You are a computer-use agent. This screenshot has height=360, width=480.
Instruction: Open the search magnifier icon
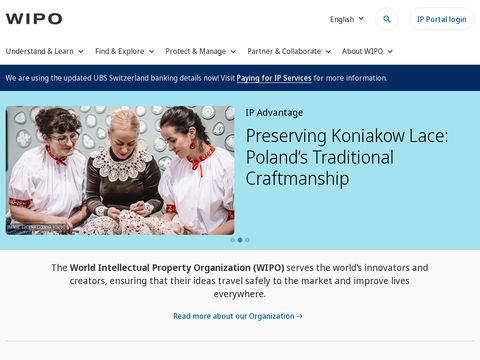(387, 19)
